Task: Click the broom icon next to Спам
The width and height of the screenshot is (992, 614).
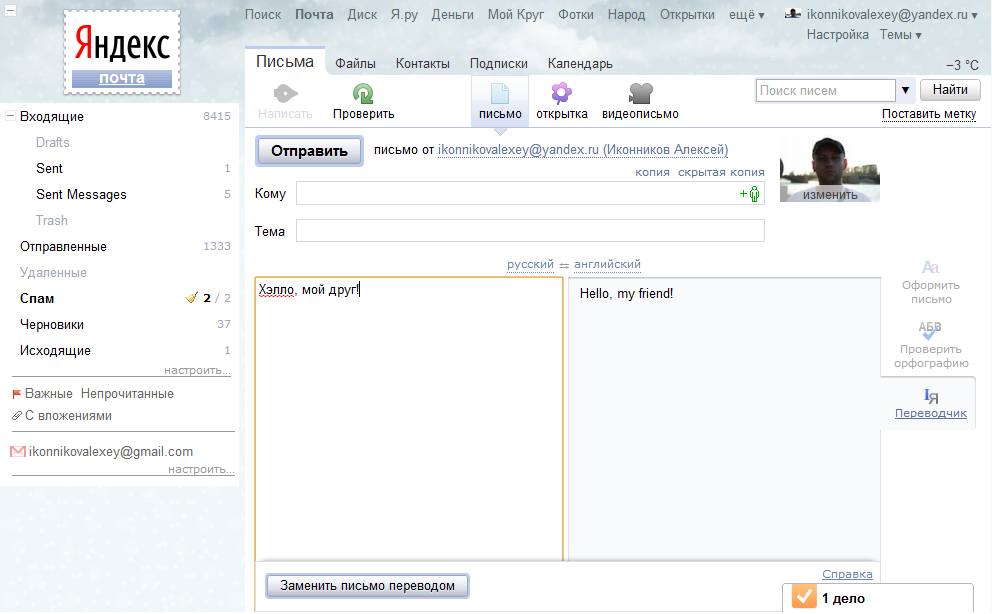Action: 191,297
